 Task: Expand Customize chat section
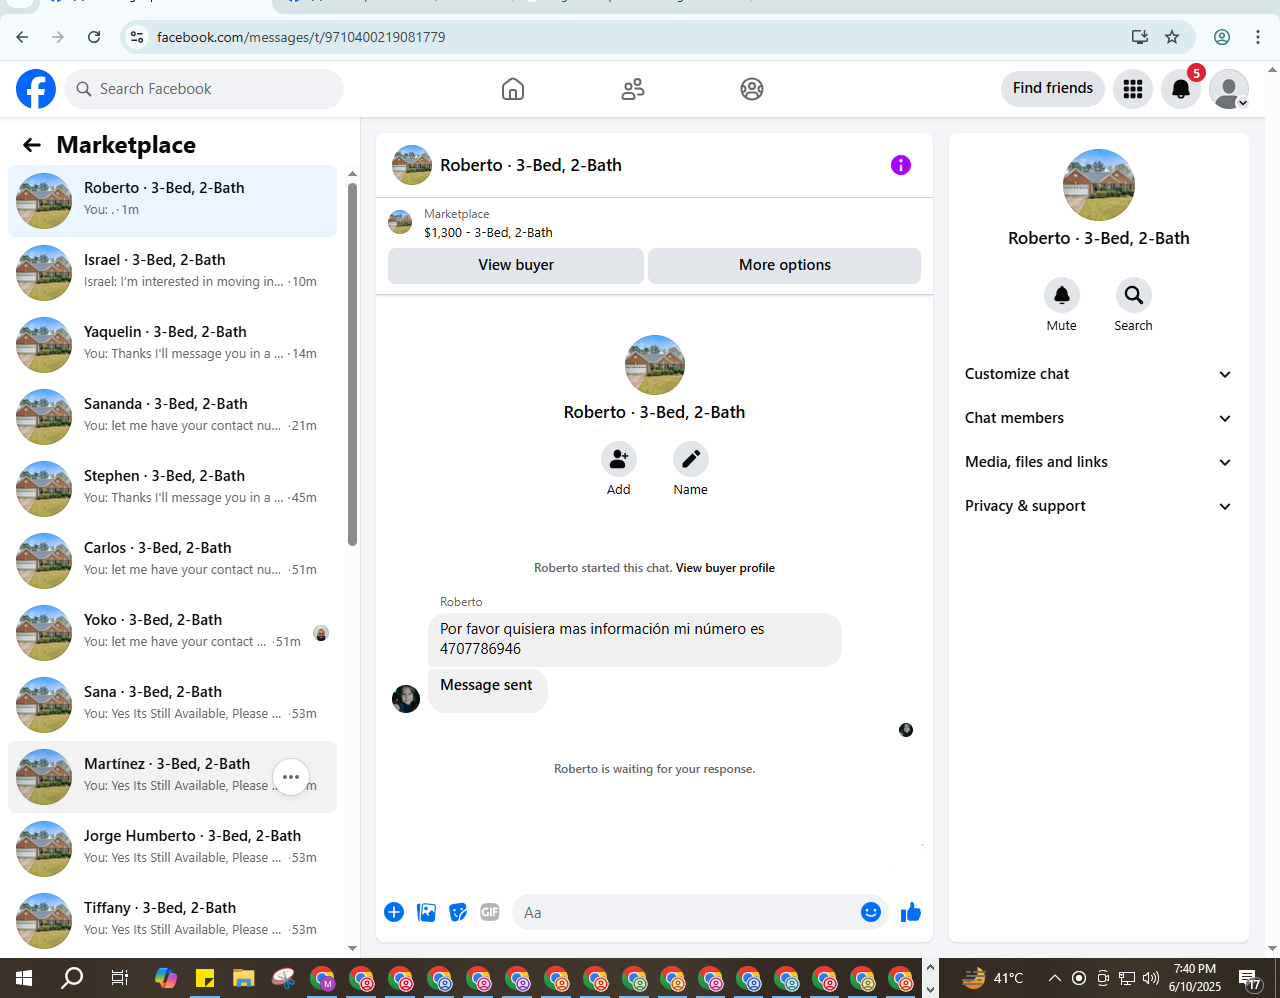(1098, 374)
